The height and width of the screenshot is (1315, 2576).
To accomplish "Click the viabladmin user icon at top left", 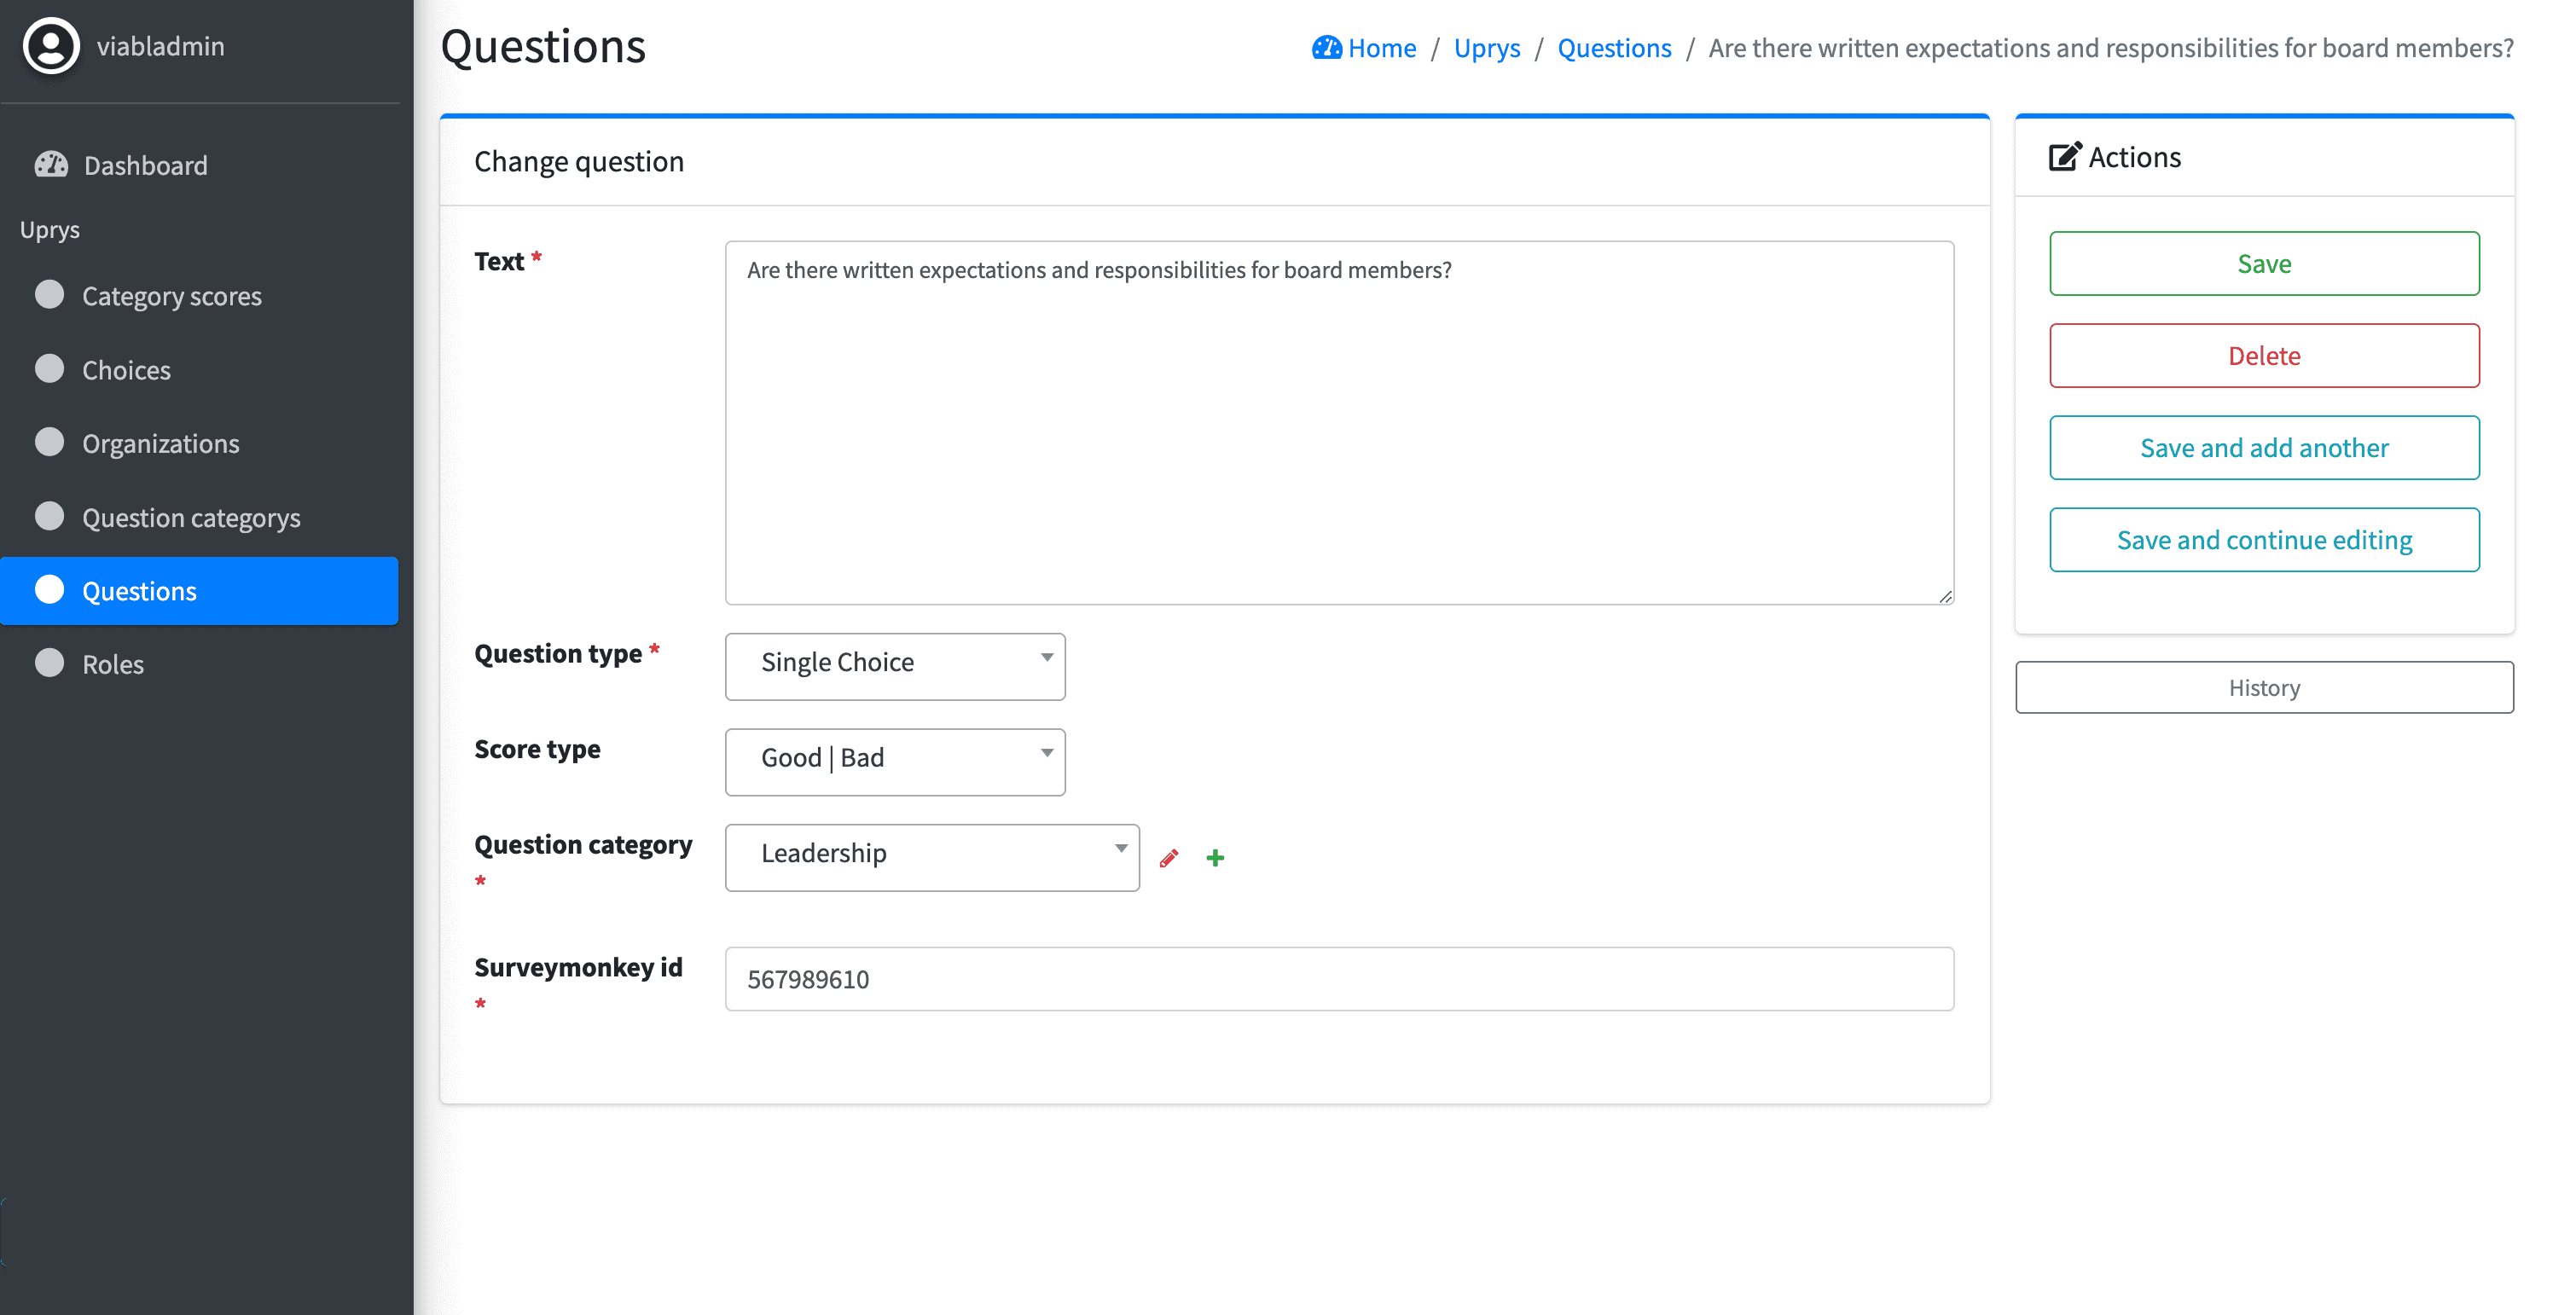I will coord(50,45).
